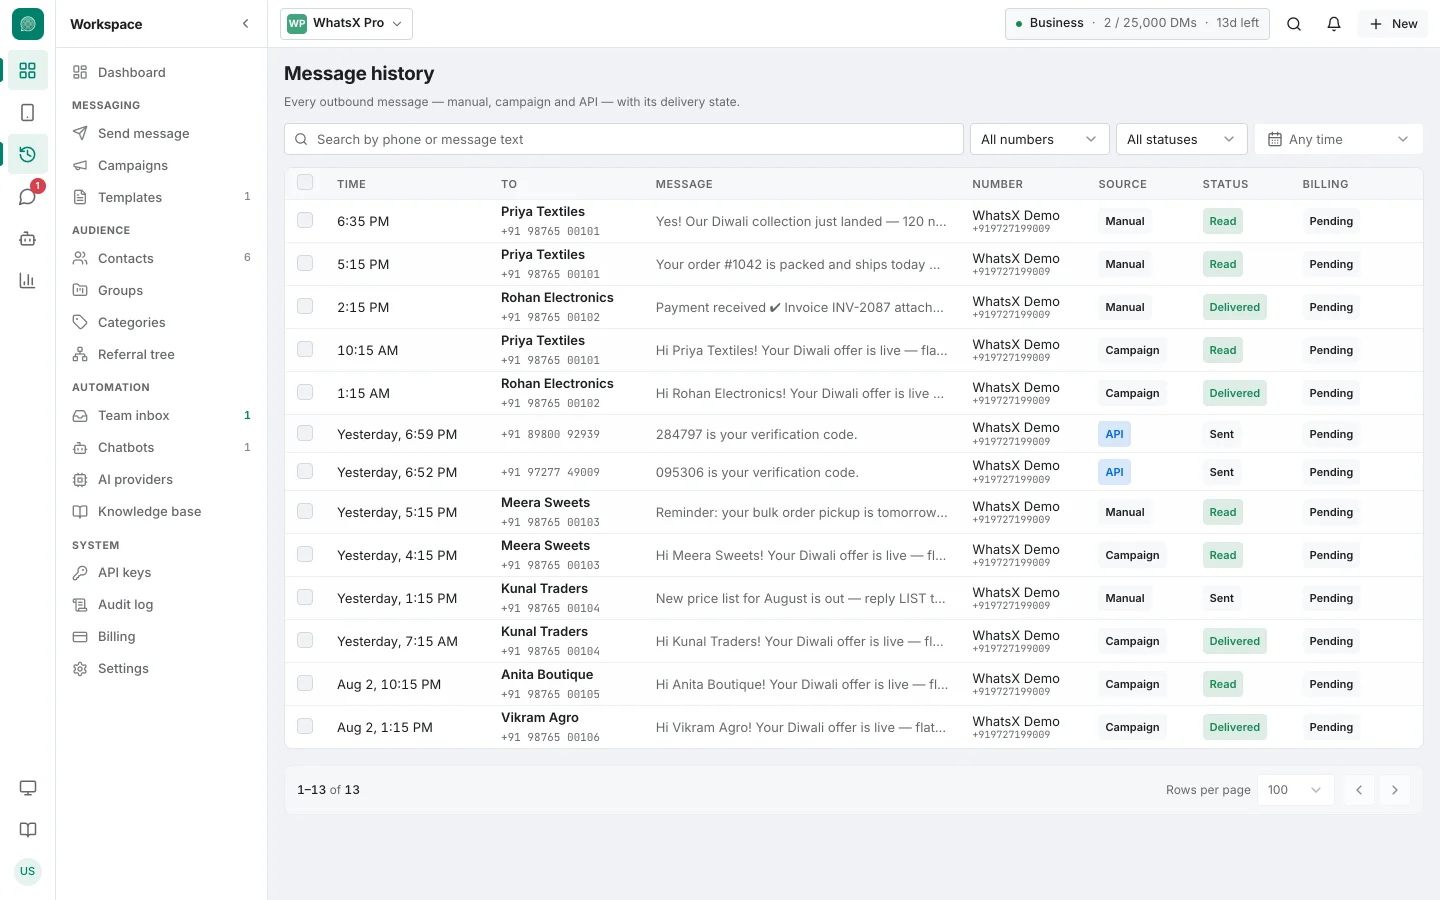Viewport: 1440px width, 900px height.
Task: Click the search magnifier icon in header
Action: pyautogui.click(x=1294, y=24)
